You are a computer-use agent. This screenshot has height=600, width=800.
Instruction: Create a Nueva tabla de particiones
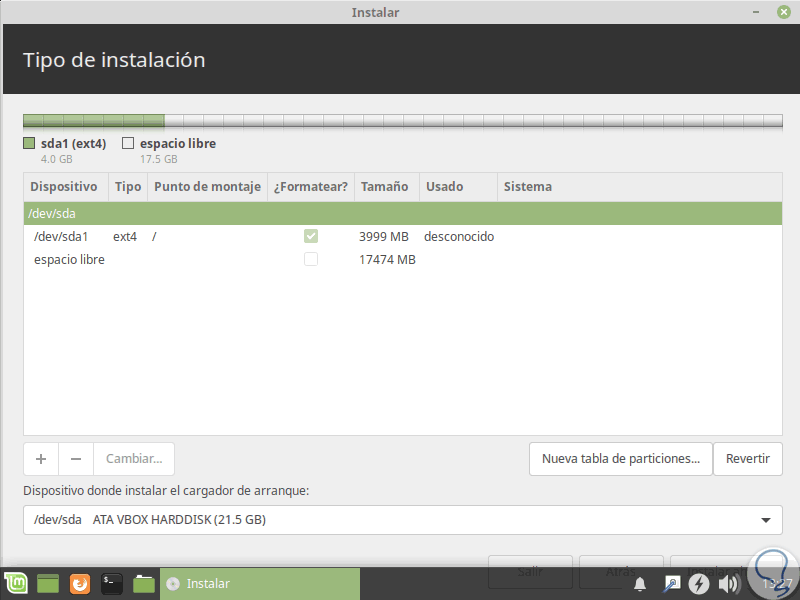point(620,459)
